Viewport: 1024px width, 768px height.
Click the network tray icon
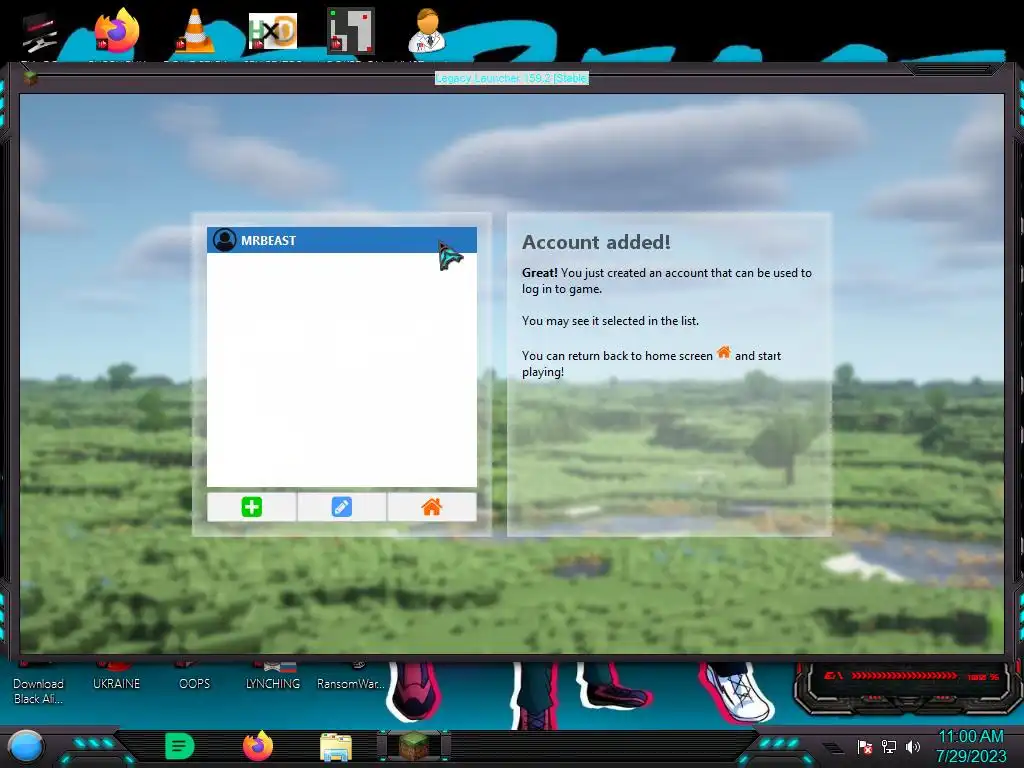889,747
